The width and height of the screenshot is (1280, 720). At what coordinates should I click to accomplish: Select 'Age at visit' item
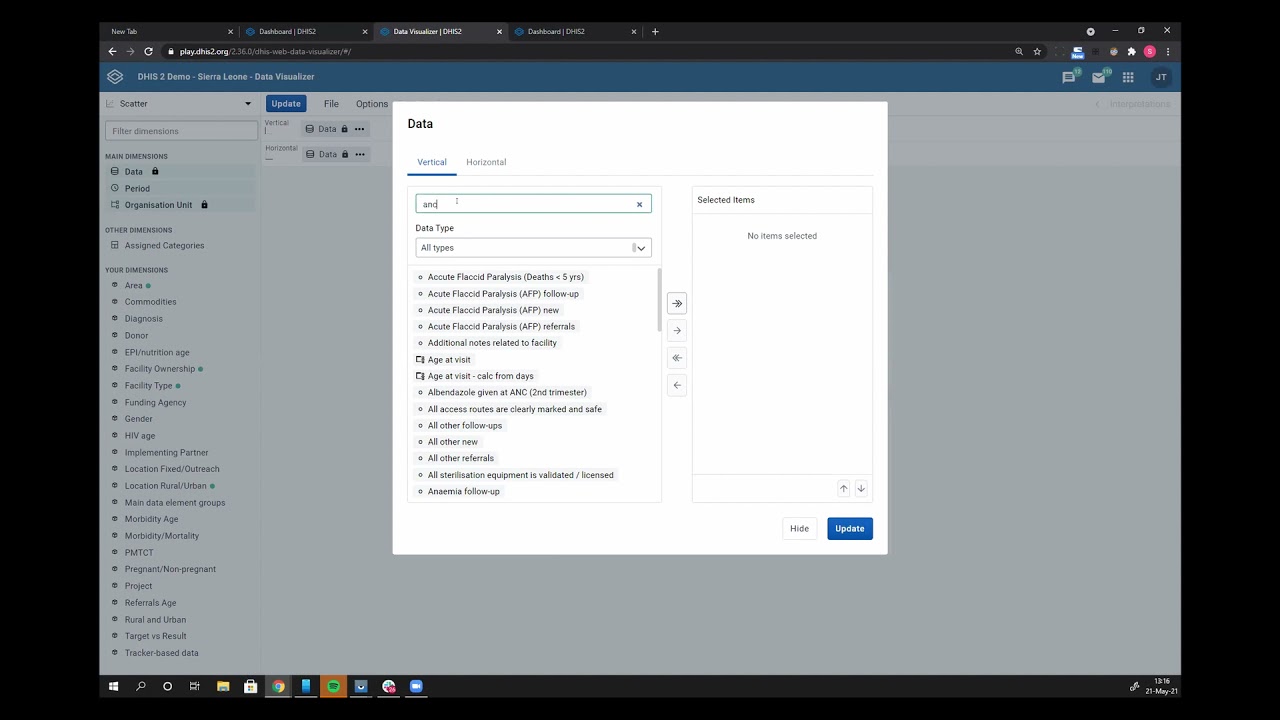444,360
